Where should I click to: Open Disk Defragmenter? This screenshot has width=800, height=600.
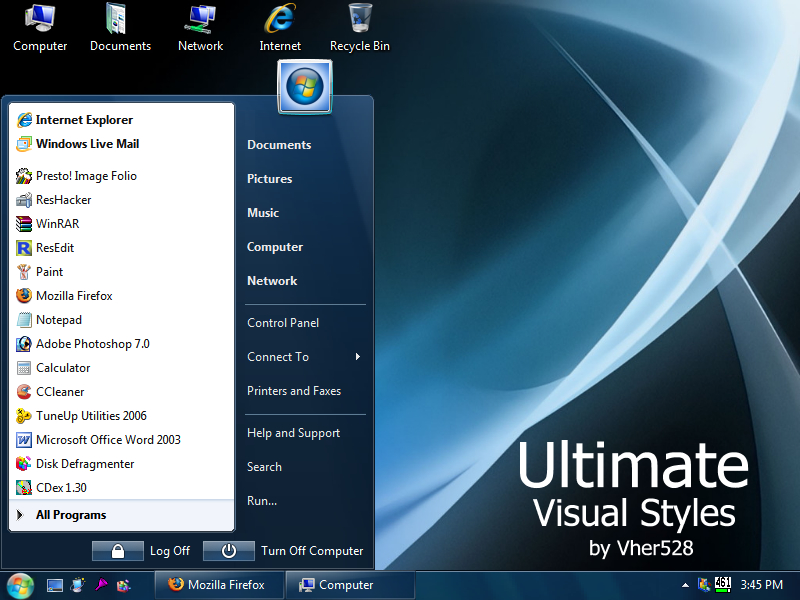[121, 464]
